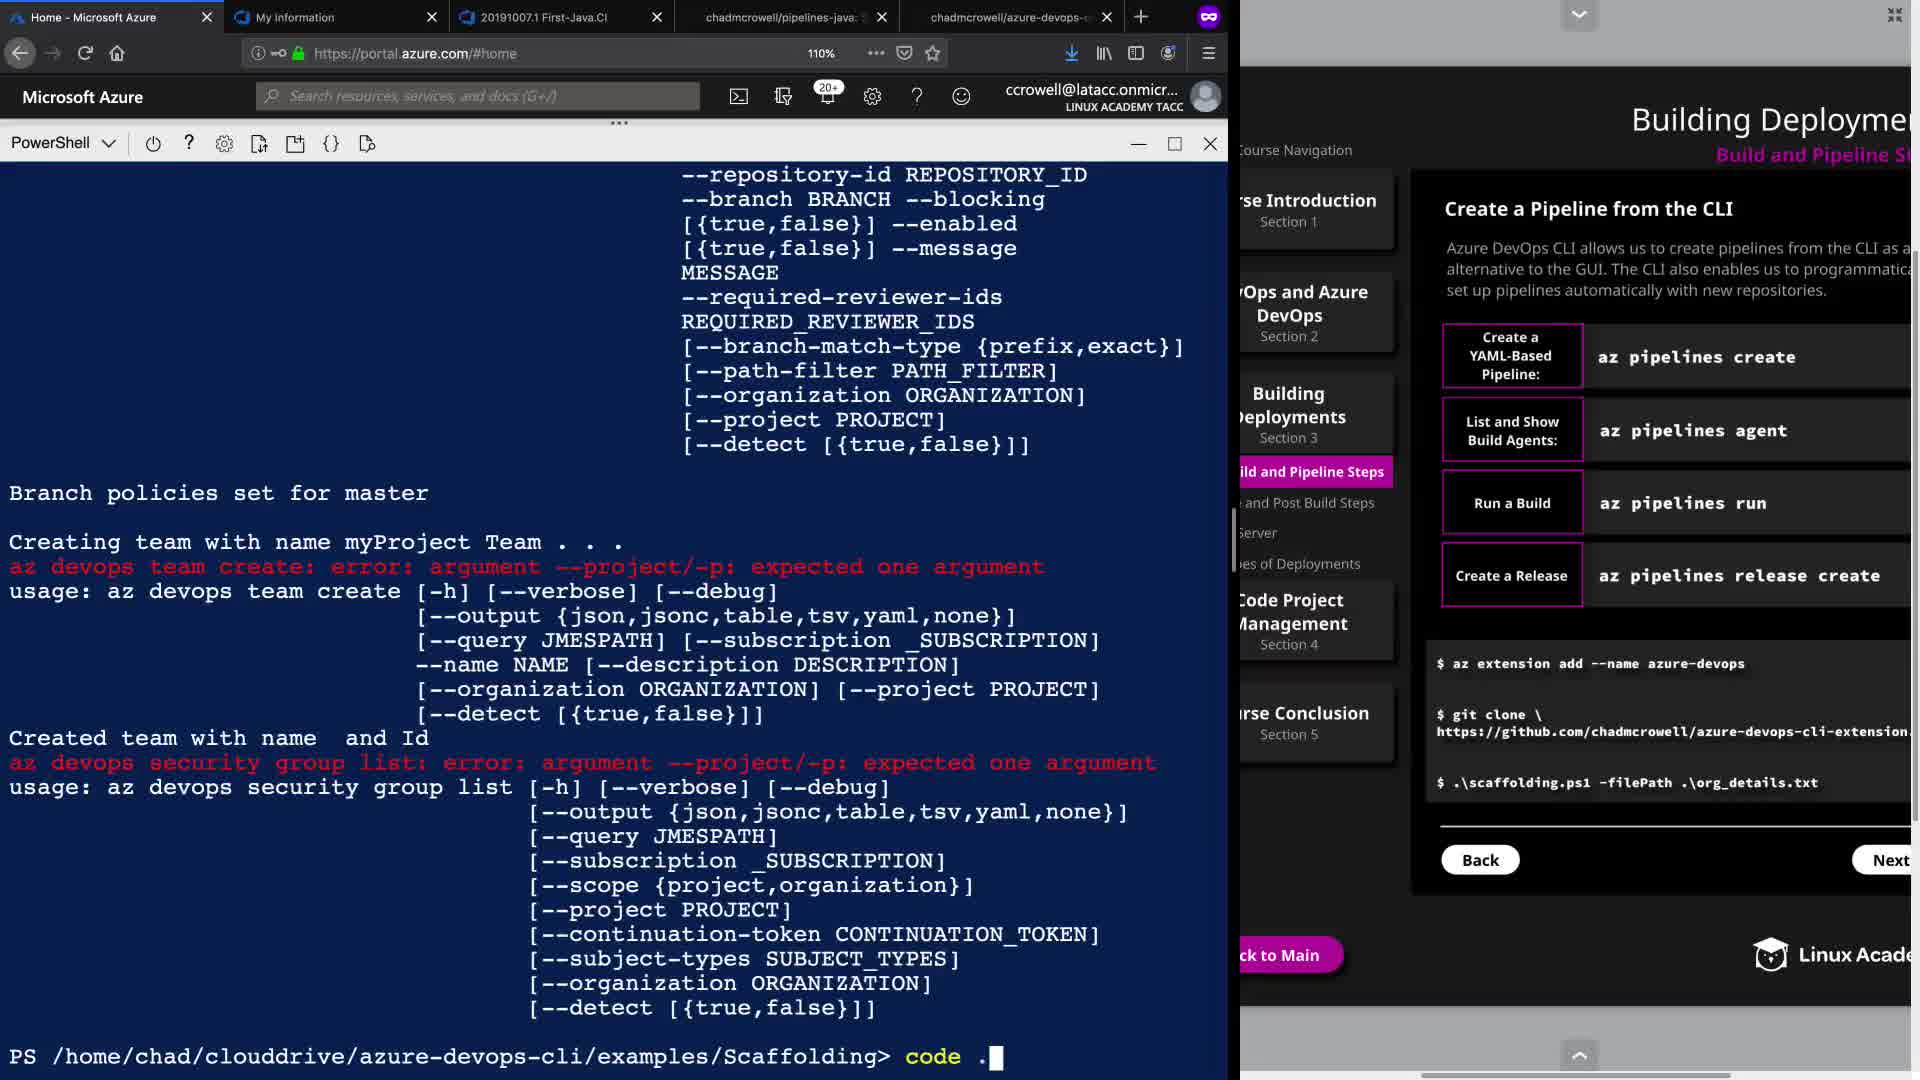Click the upload/download files icon
Viewport: 1920px width, 1080px height.
259,144
